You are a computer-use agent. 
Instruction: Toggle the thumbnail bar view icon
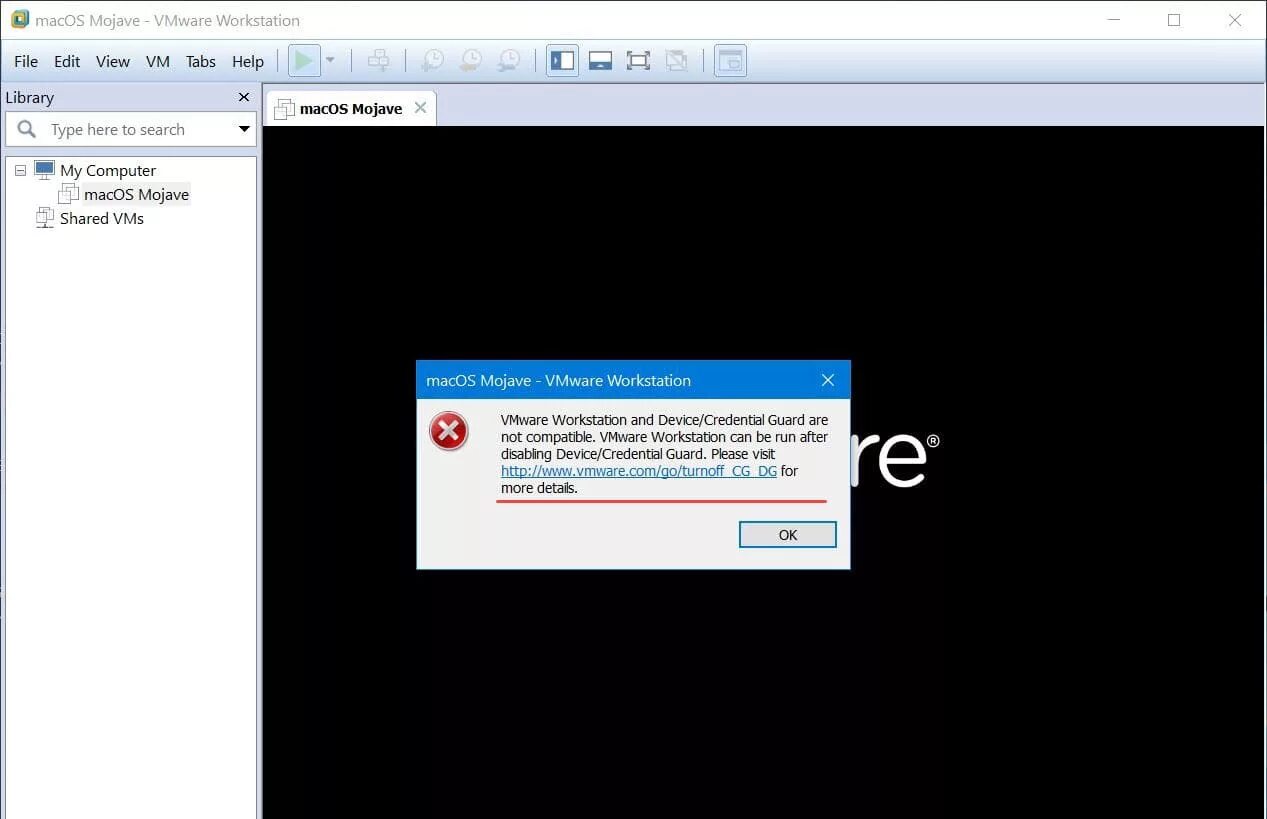pos(600,61)
